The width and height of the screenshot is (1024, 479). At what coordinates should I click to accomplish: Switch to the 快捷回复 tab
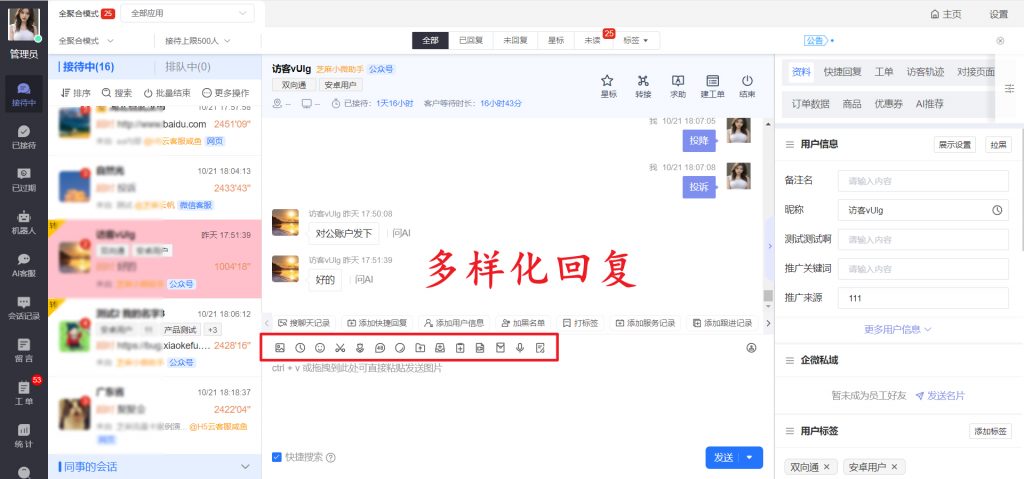[x=842, y=72]
